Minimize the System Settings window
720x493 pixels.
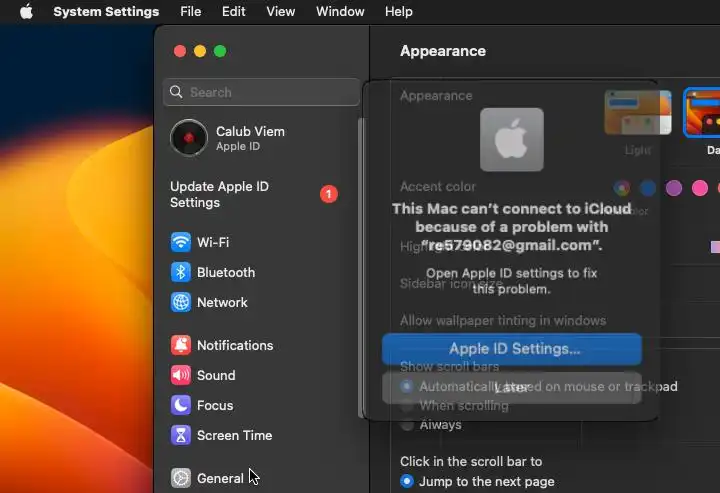pos(200,51)
